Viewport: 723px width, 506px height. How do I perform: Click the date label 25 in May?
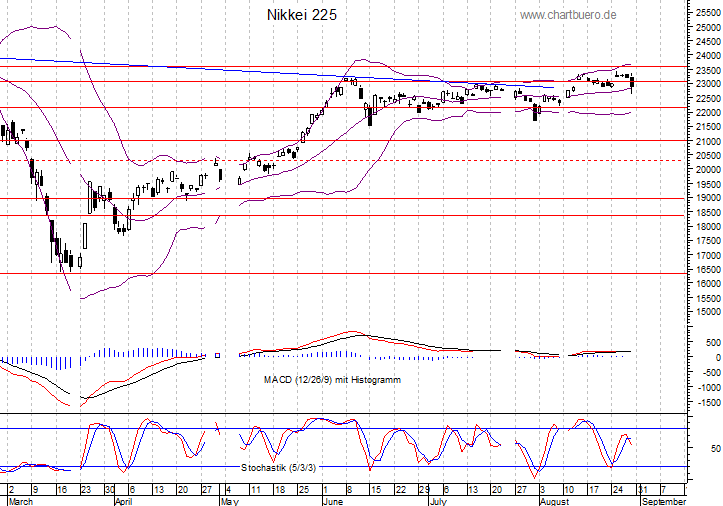coord(304,489)
